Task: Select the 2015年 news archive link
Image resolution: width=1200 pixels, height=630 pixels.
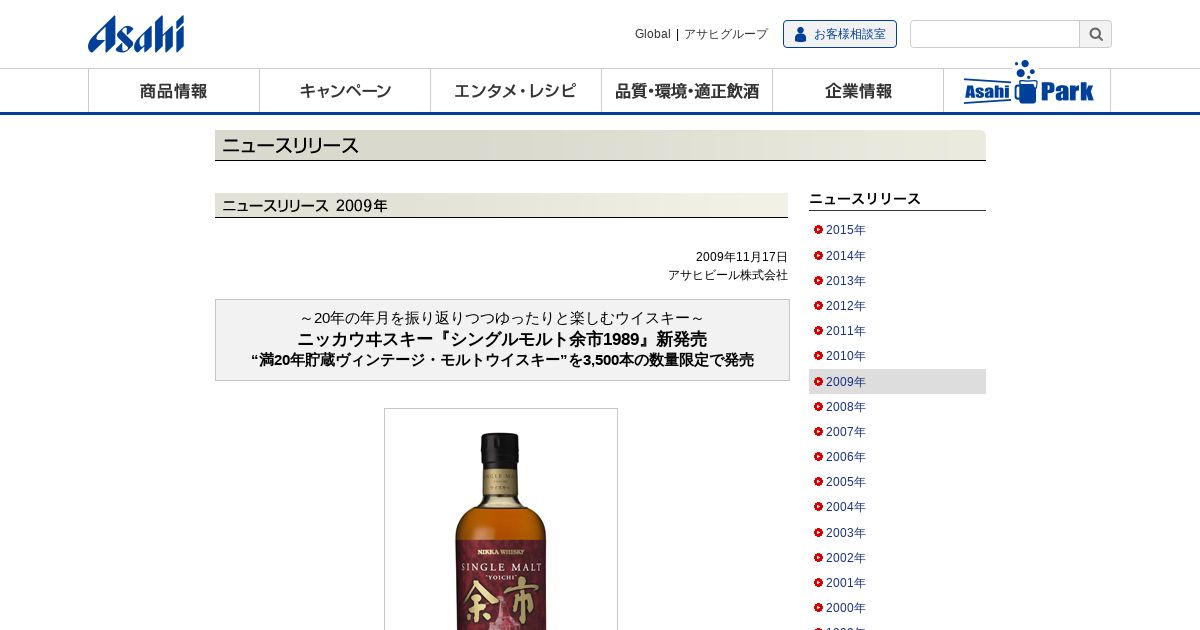Action: [x=846, y=230]
